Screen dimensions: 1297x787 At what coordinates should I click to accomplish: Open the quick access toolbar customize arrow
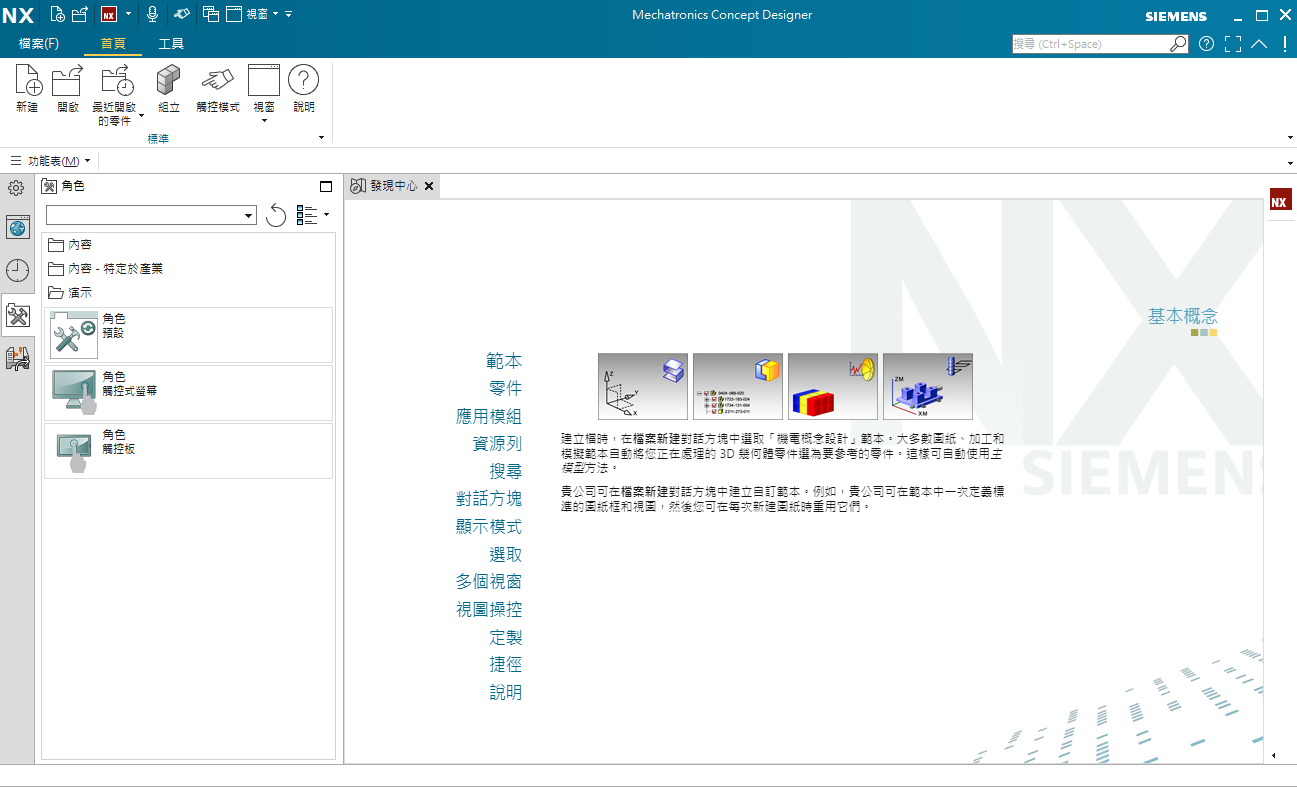288,14
